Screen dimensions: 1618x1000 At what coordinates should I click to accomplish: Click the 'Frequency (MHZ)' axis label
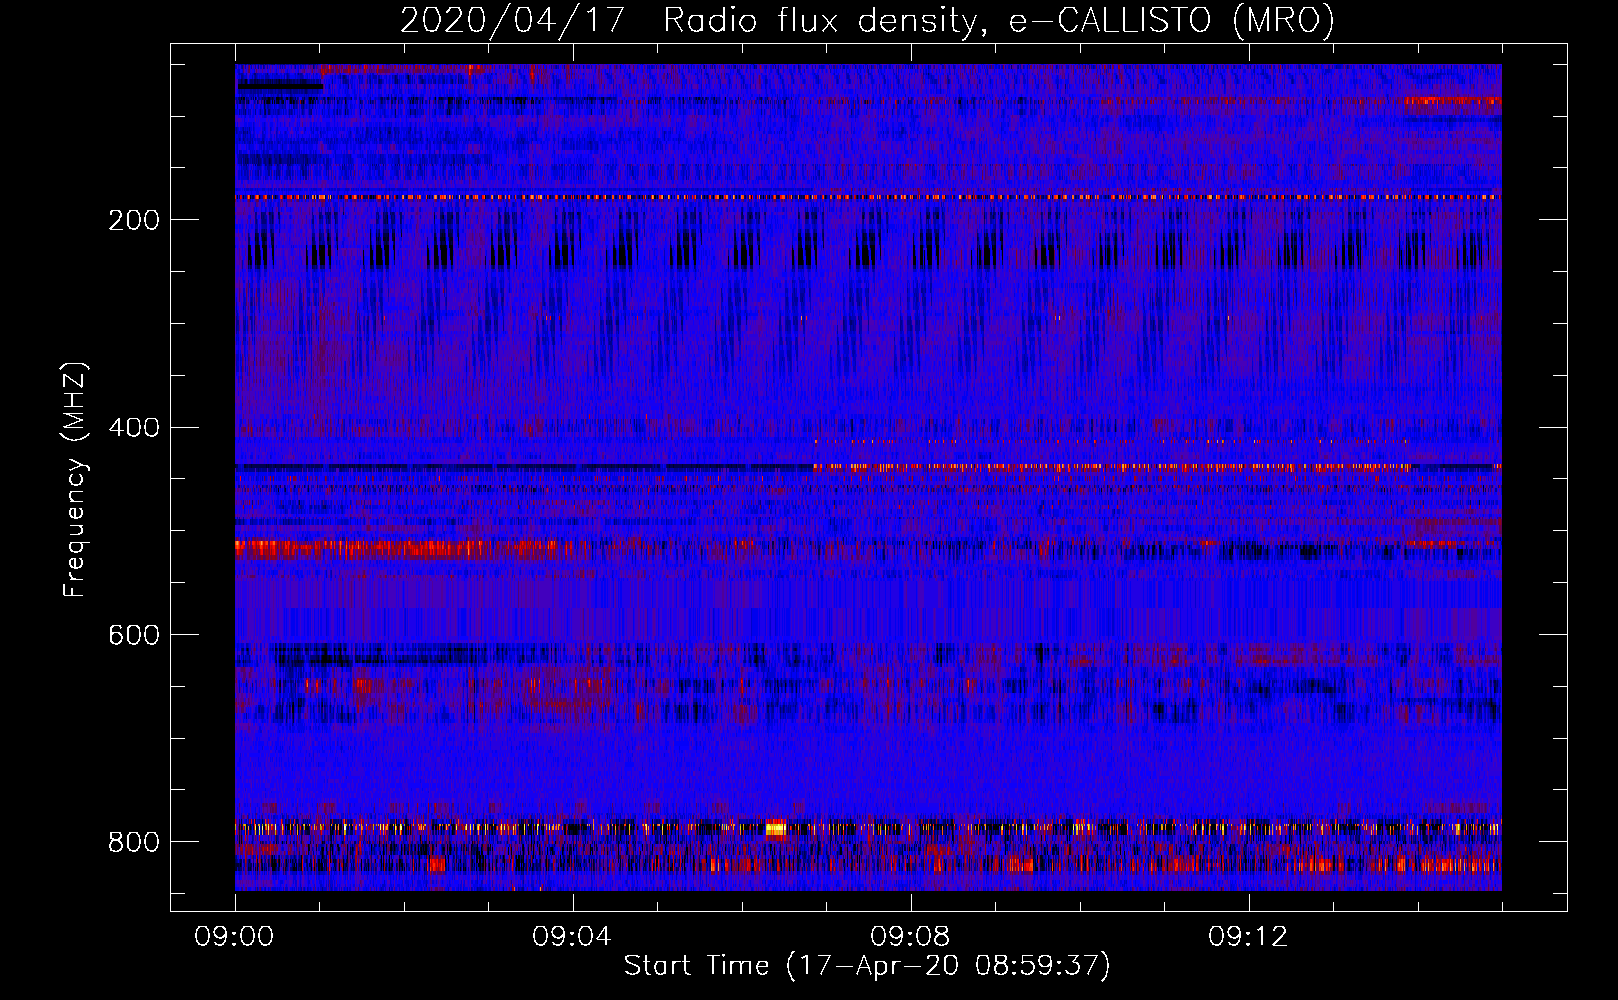coord(75,480)
